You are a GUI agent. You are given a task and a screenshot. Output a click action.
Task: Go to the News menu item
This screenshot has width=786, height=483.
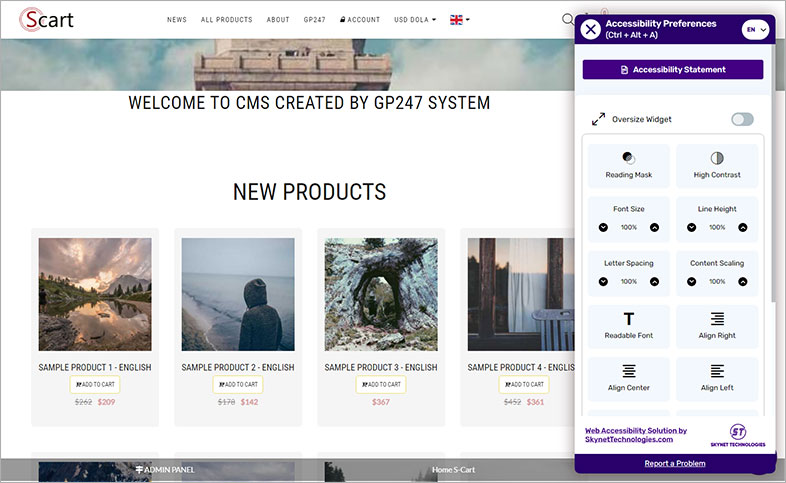tap(177, 20)
